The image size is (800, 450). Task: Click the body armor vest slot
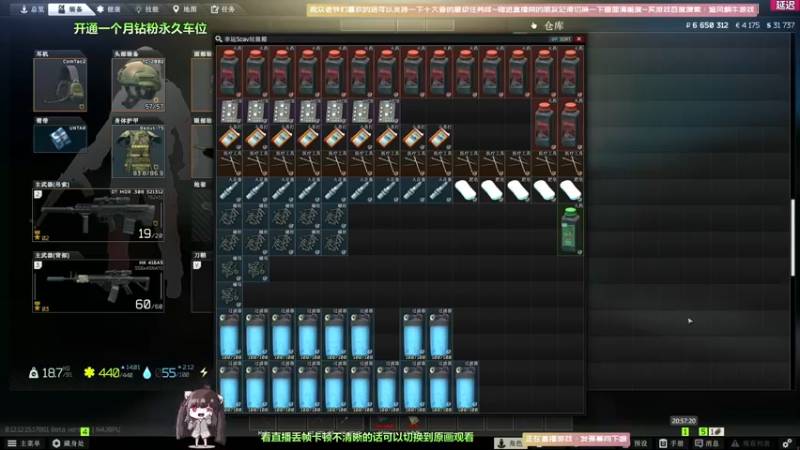(138, 151)
